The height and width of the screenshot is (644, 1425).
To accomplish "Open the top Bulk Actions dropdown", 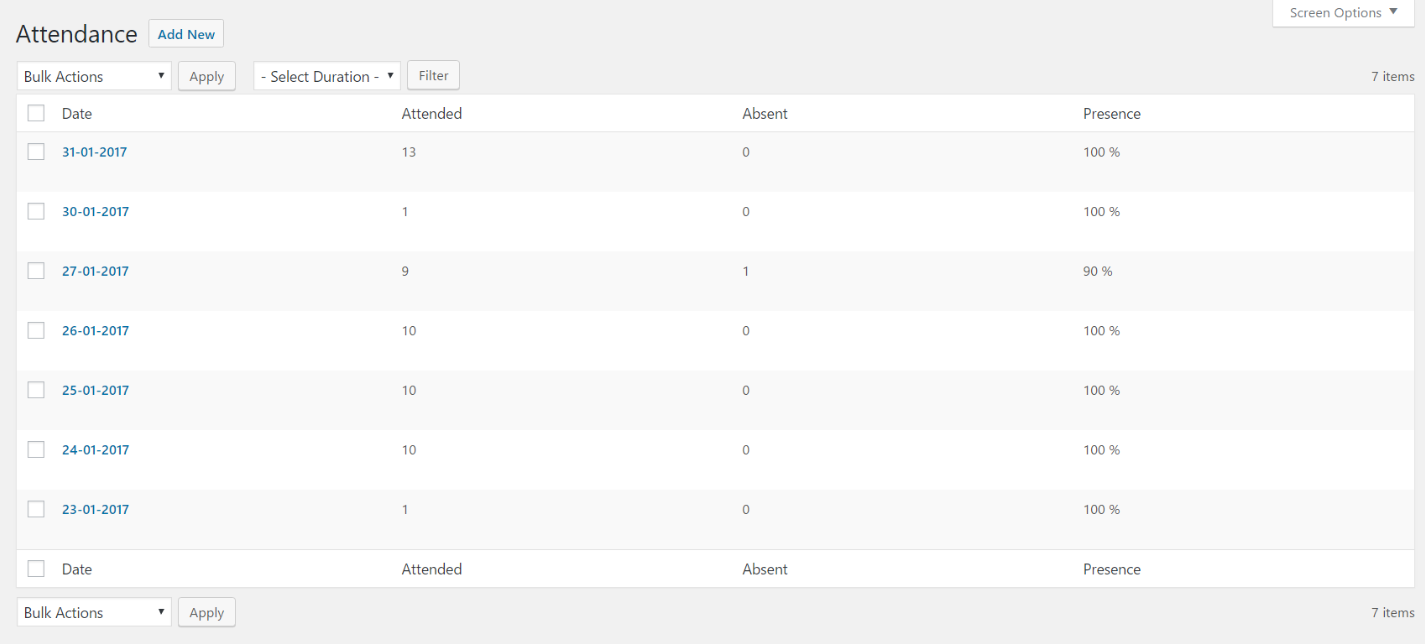I will (x=94, y=77).
